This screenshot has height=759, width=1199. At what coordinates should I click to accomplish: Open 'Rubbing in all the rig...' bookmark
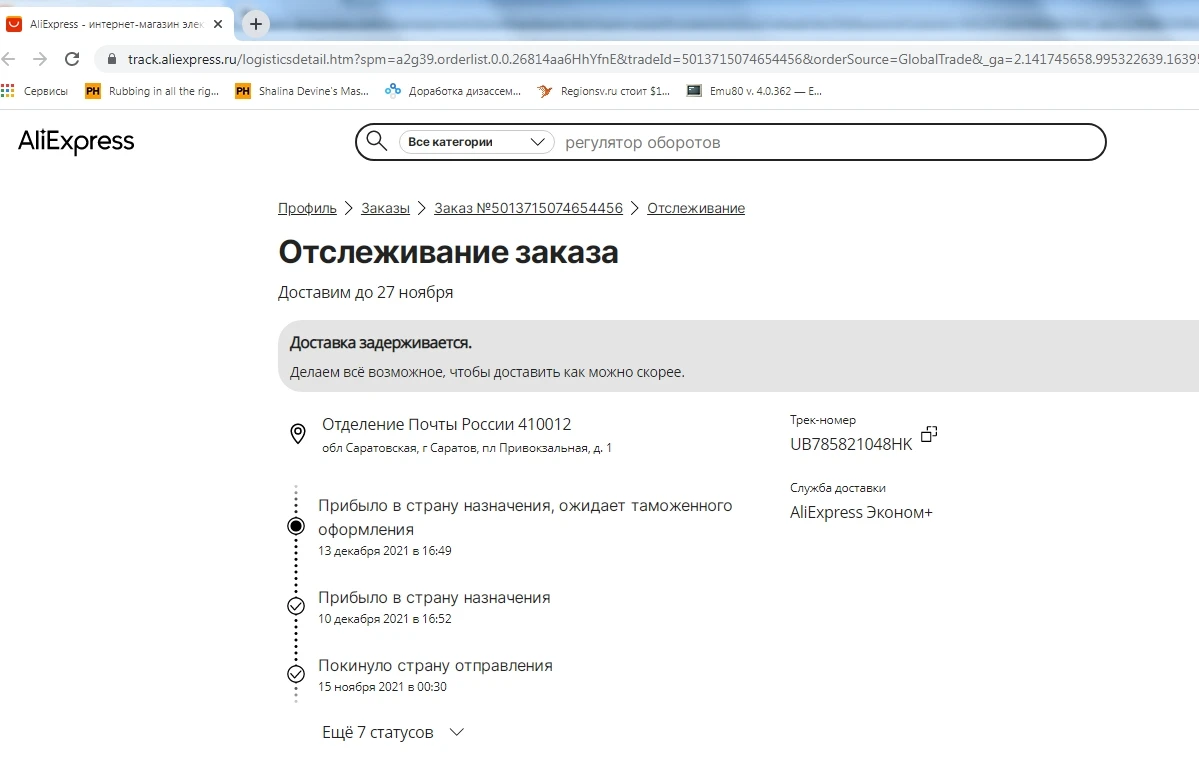tap(152, 91)
